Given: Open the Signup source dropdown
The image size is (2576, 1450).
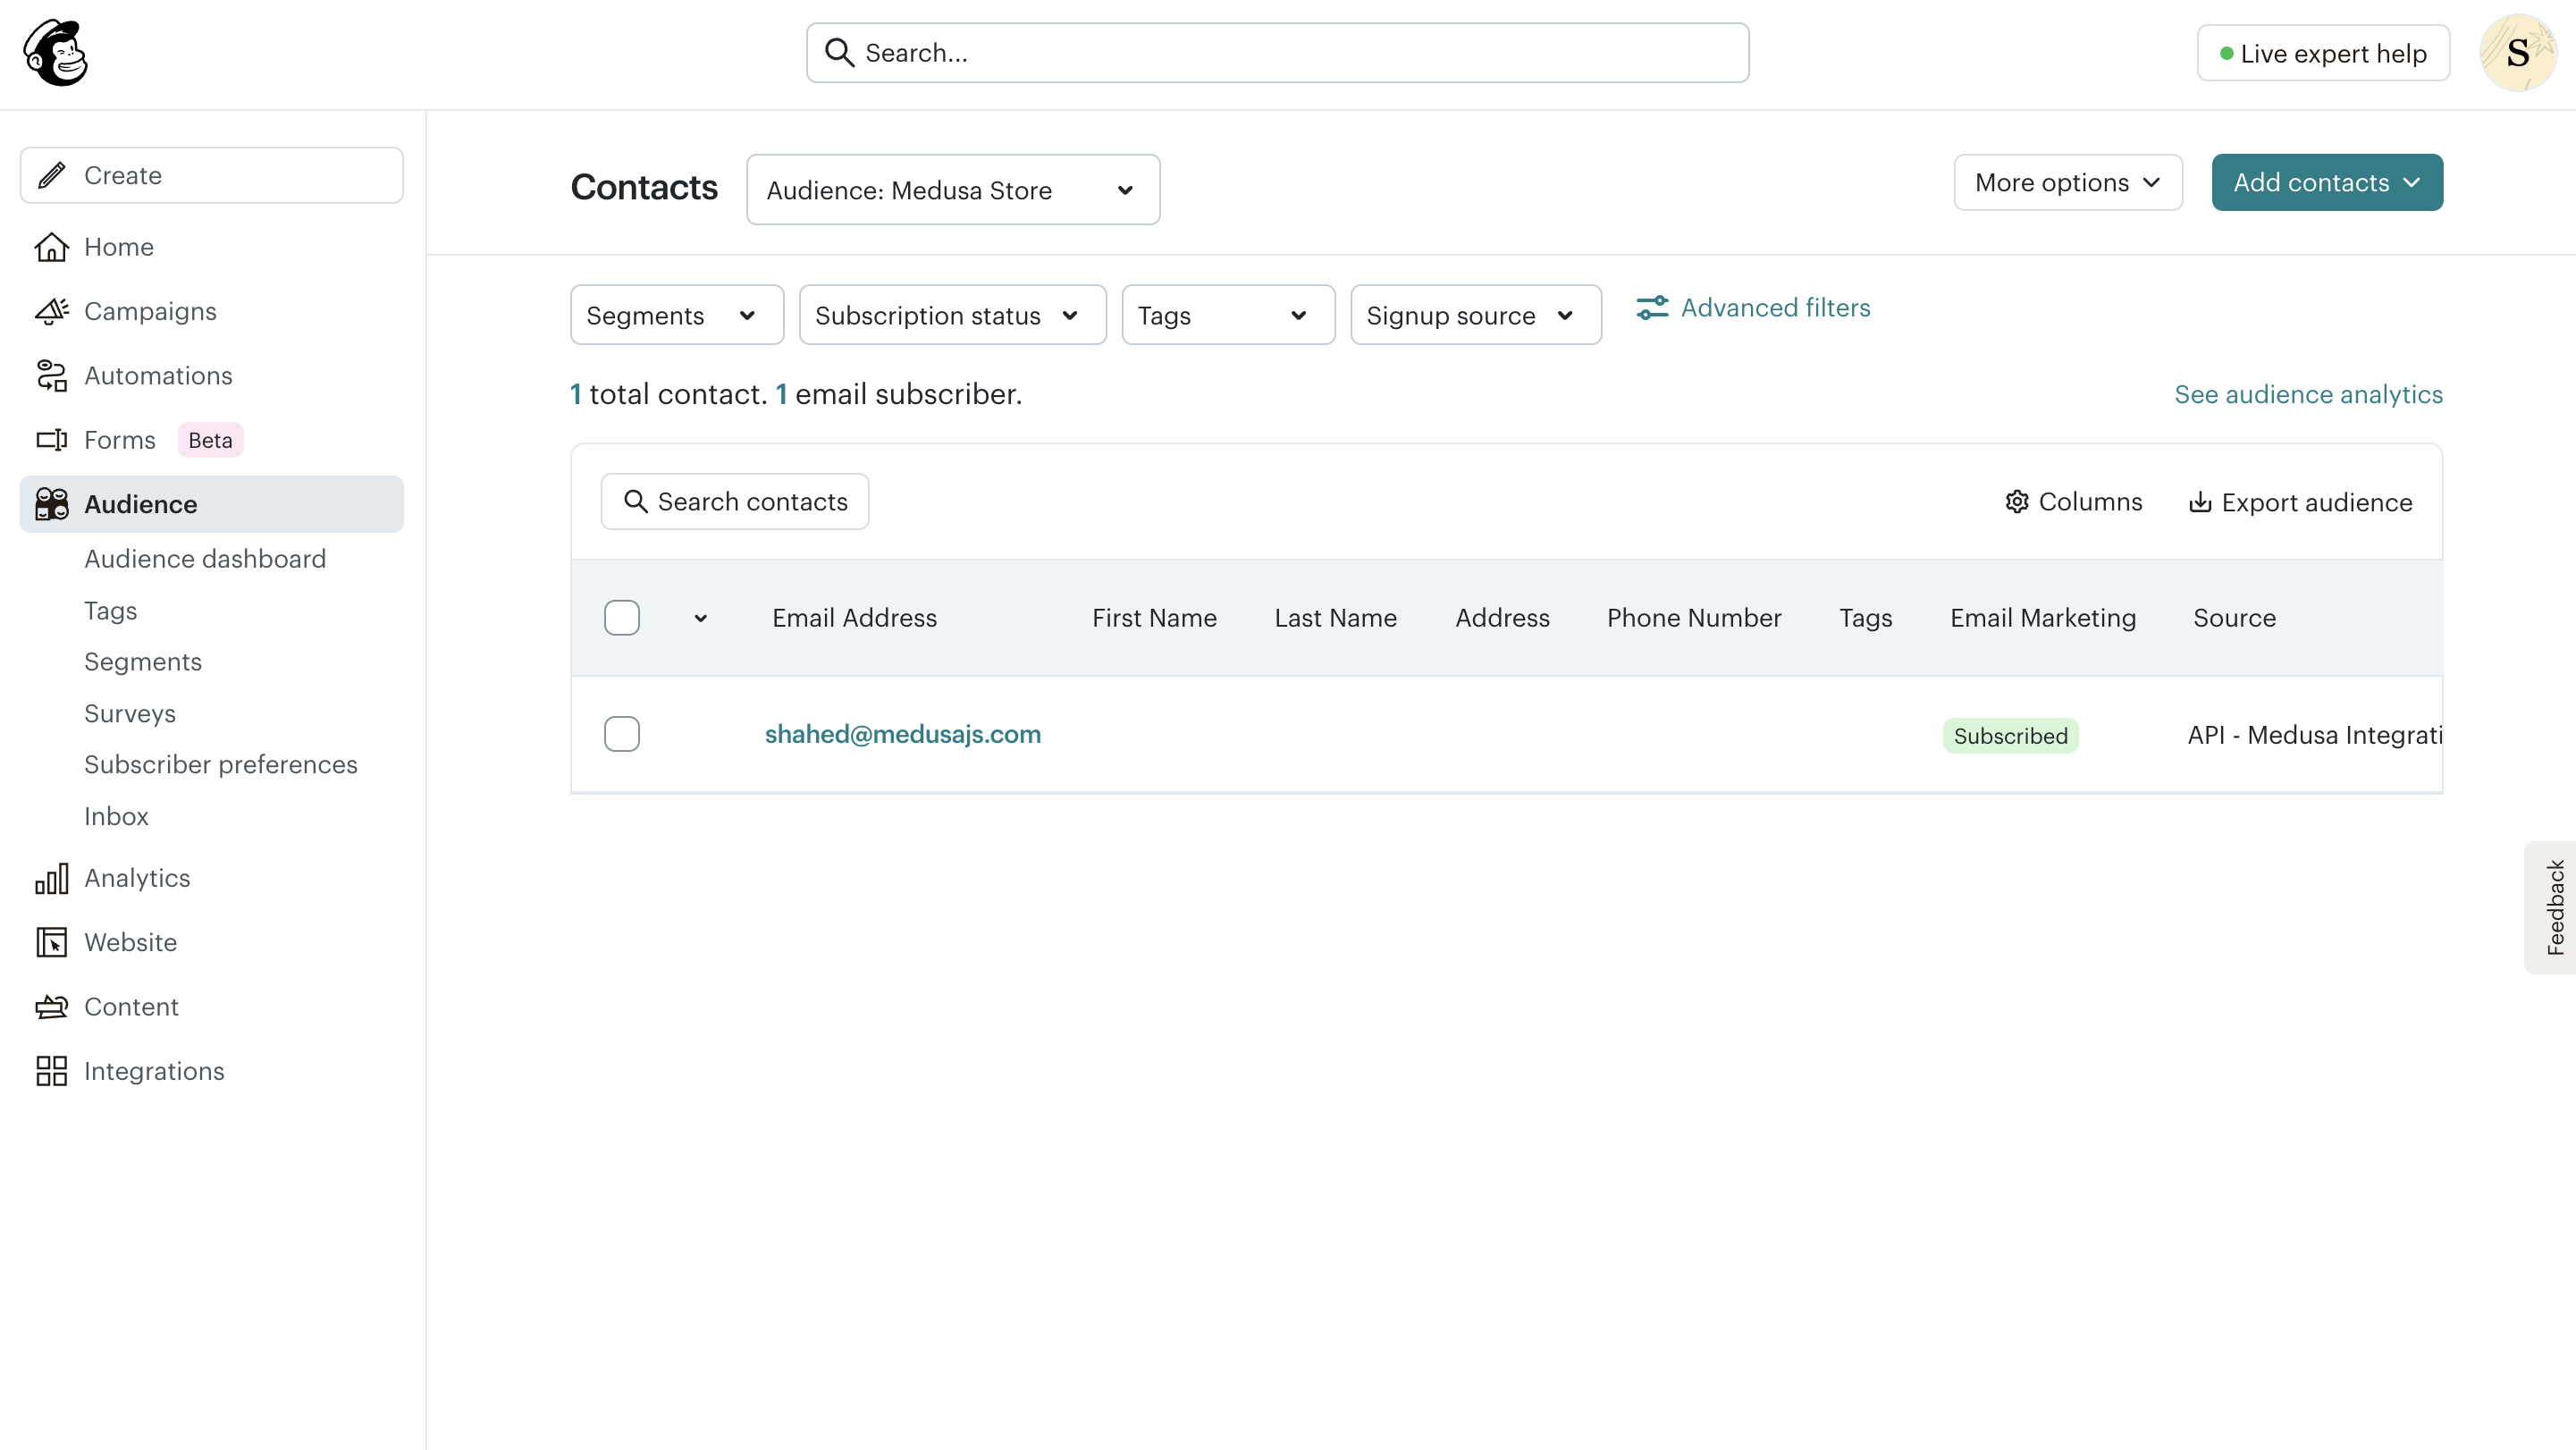Looking at the screenshot, I should point(1475,314).
